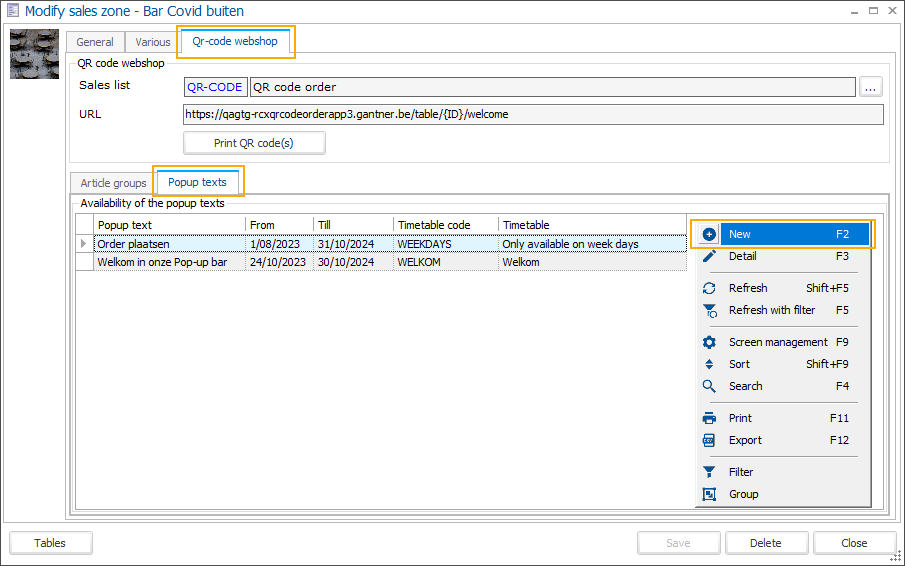Click the Sort arrows icon

[709, 364]
